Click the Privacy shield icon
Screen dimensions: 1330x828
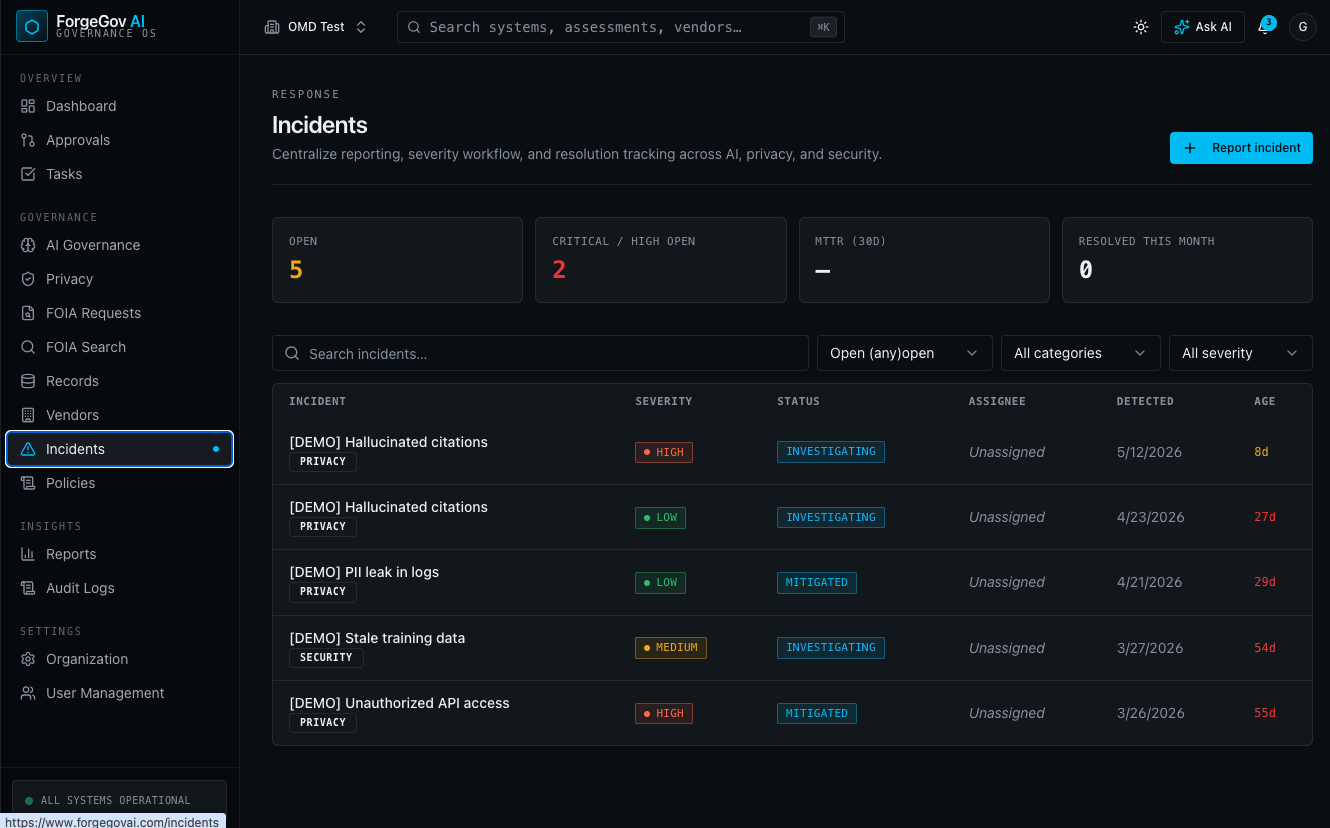point(28,279)
